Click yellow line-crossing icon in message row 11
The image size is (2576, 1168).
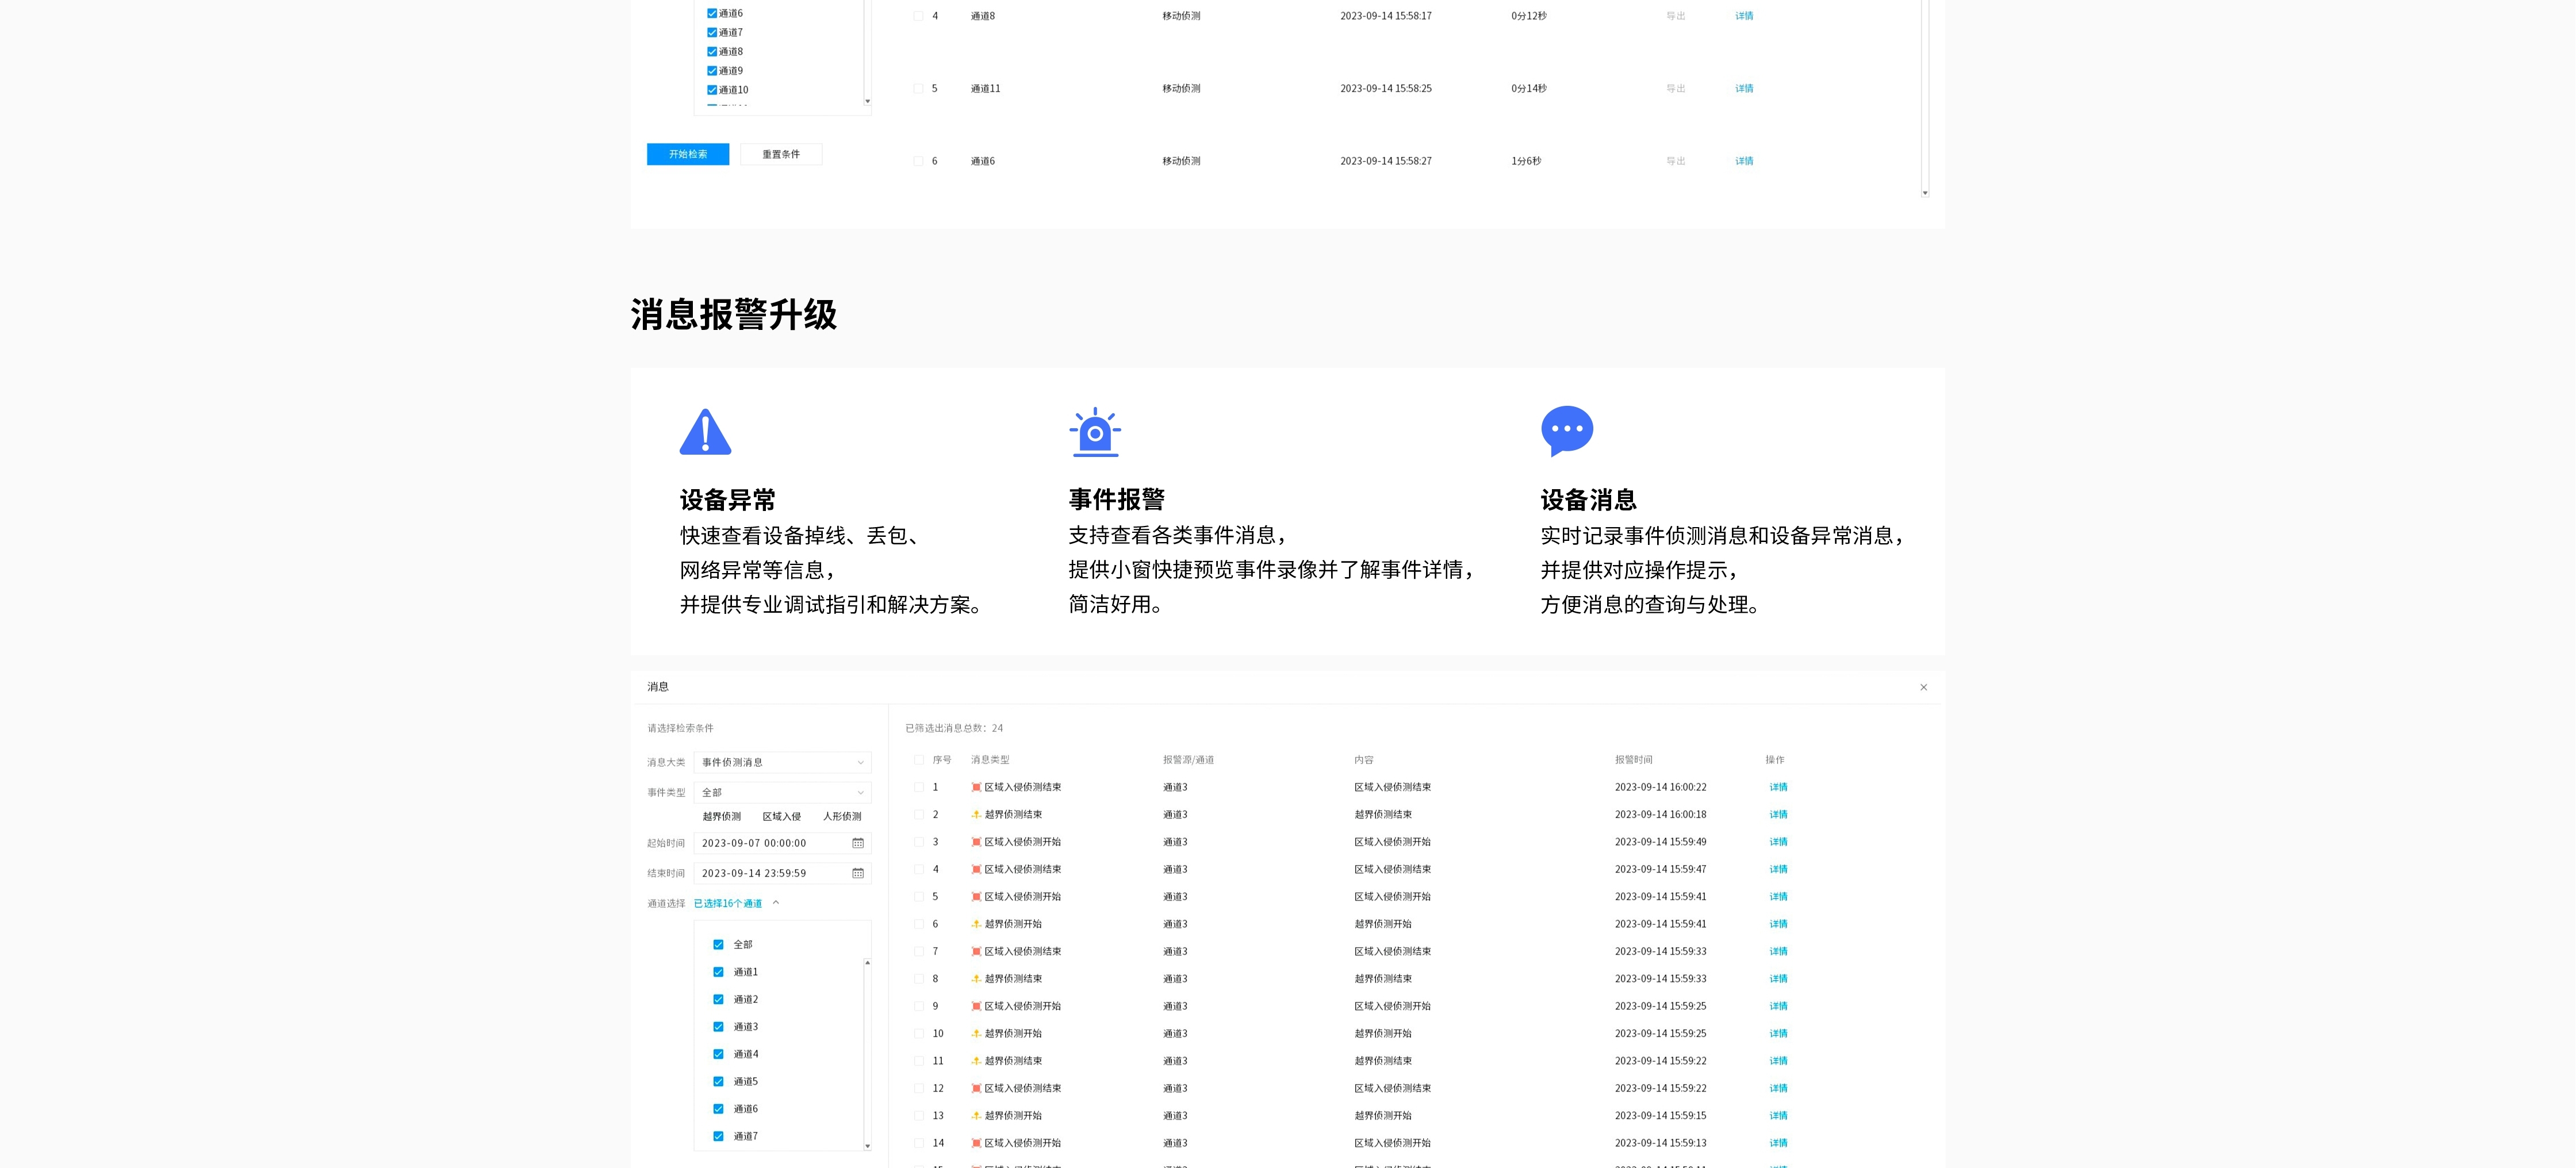[x=976, y=1061]
